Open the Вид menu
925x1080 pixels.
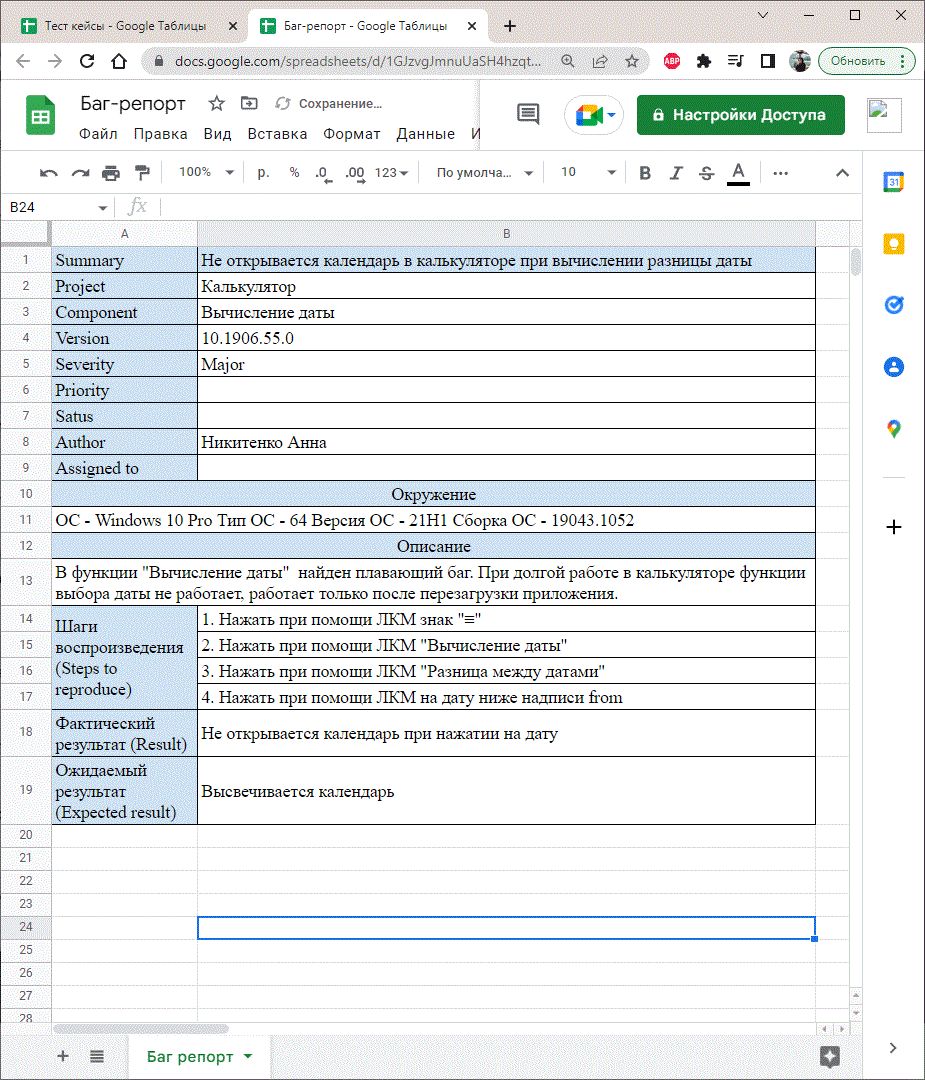click(x=217, y=134)
